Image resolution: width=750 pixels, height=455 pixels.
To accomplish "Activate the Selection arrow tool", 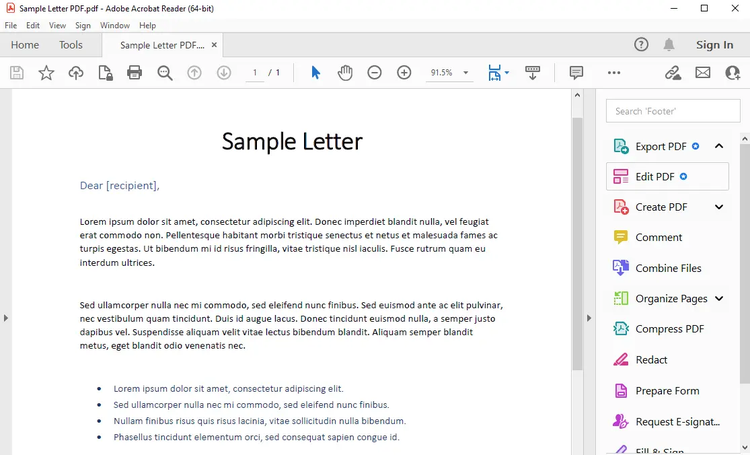I will click(x=315, y=73).
